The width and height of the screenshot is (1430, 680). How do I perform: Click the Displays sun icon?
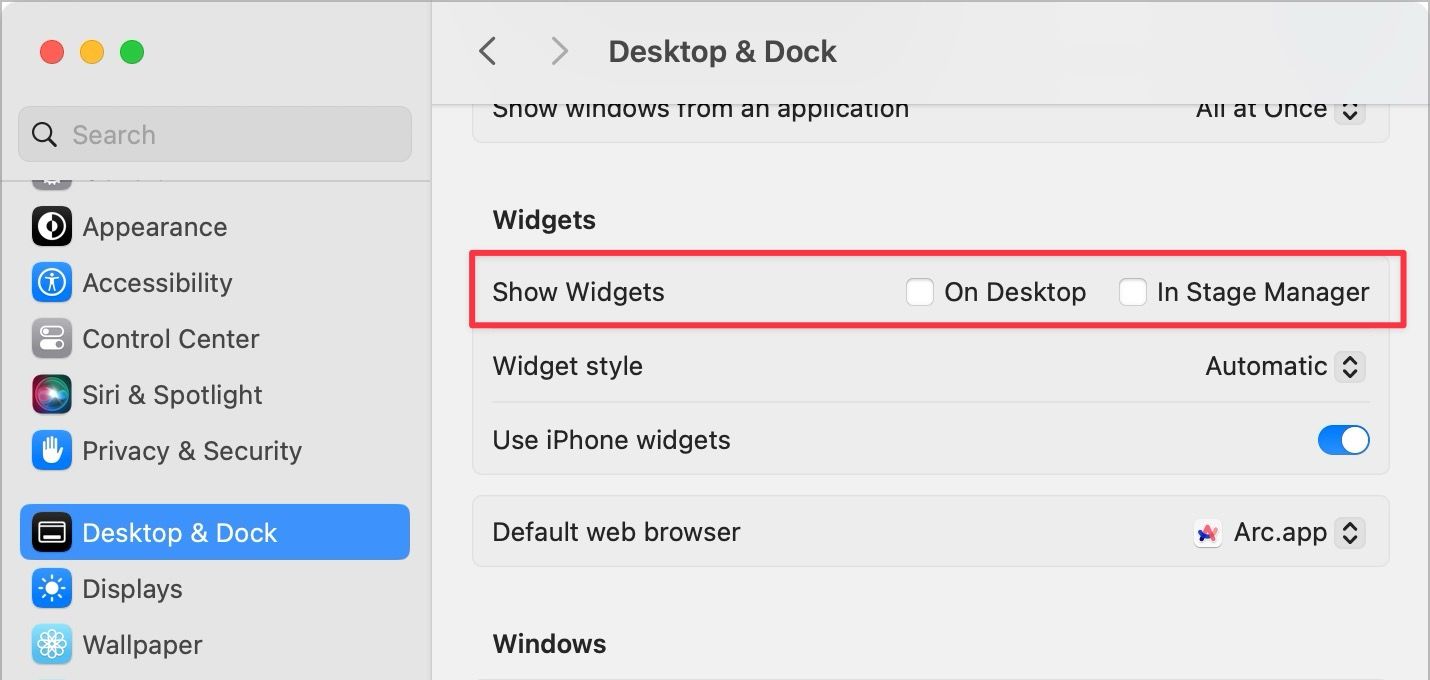point(52,589)
